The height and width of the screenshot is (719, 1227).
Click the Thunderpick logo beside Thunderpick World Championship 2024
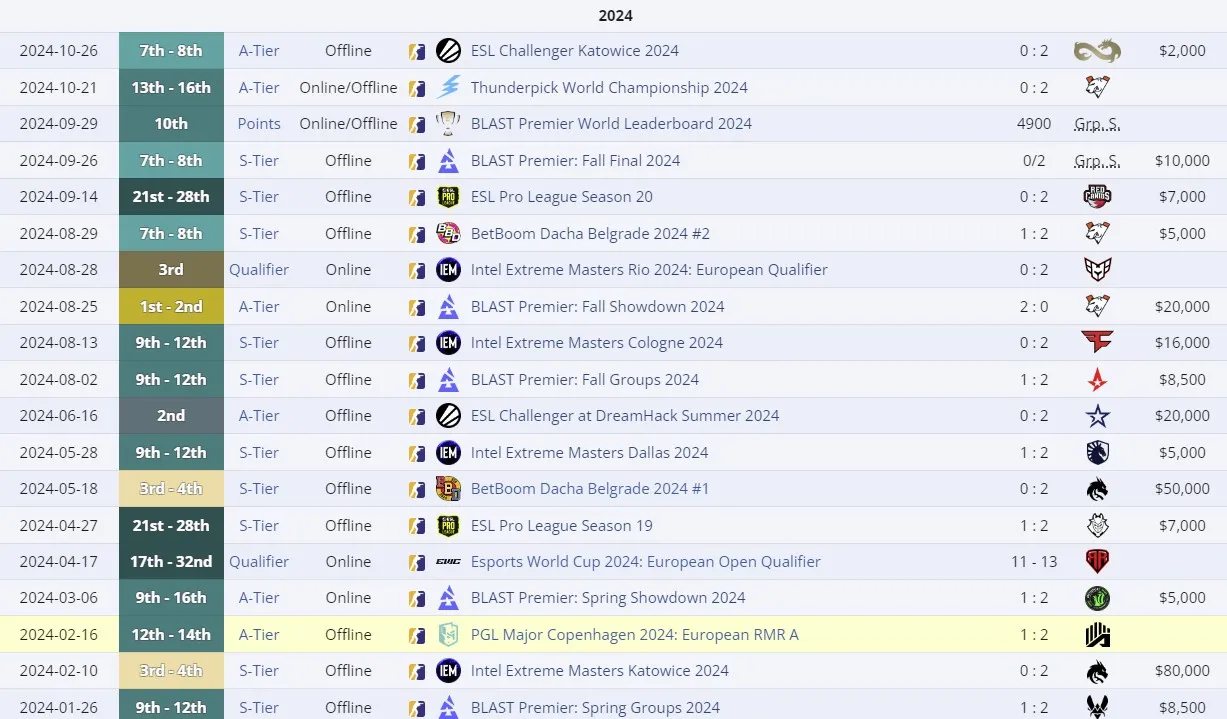449,87
